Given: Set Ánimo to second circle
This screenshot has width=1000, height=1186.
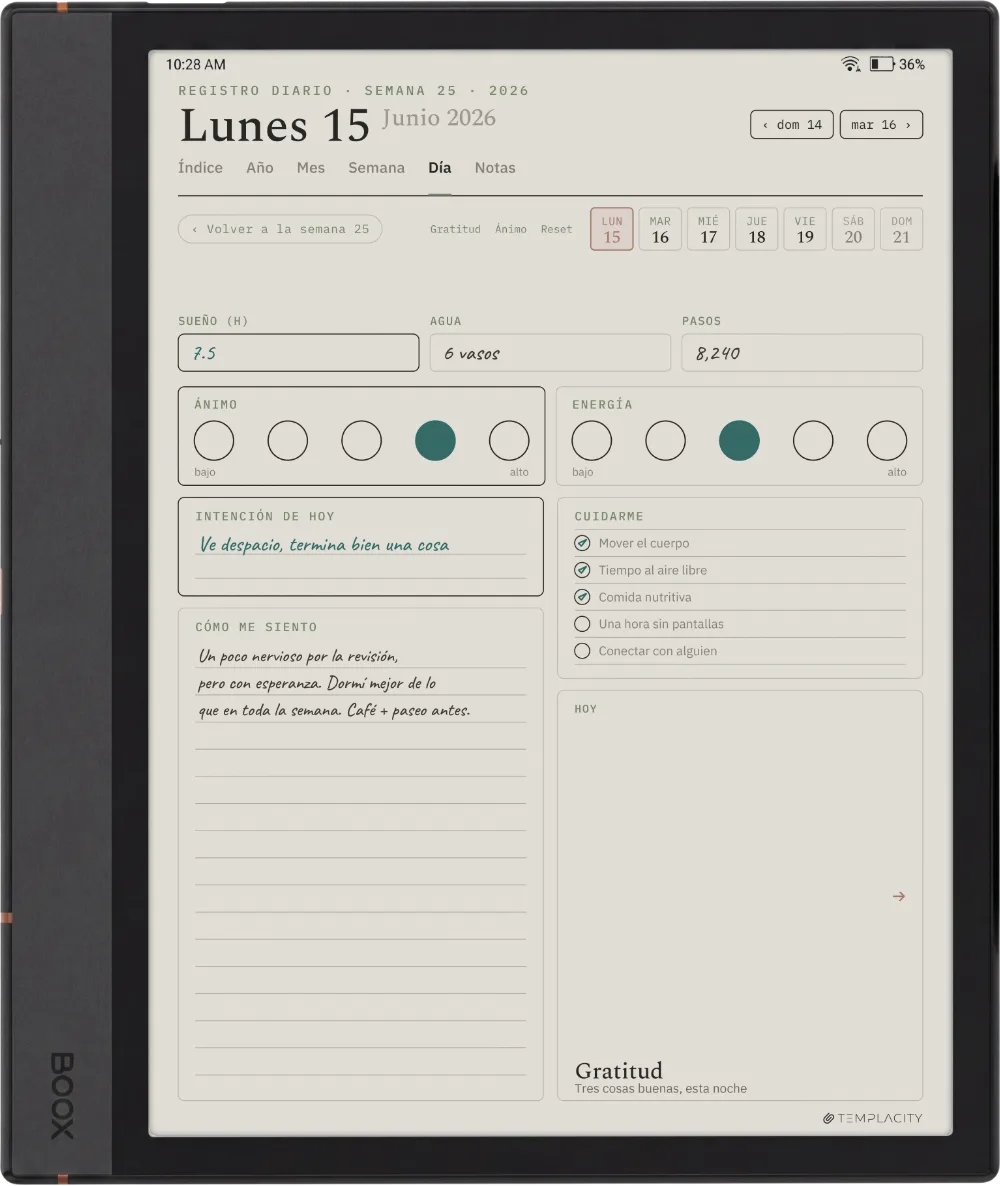Looking at the screenshot, I should point(287,441).
